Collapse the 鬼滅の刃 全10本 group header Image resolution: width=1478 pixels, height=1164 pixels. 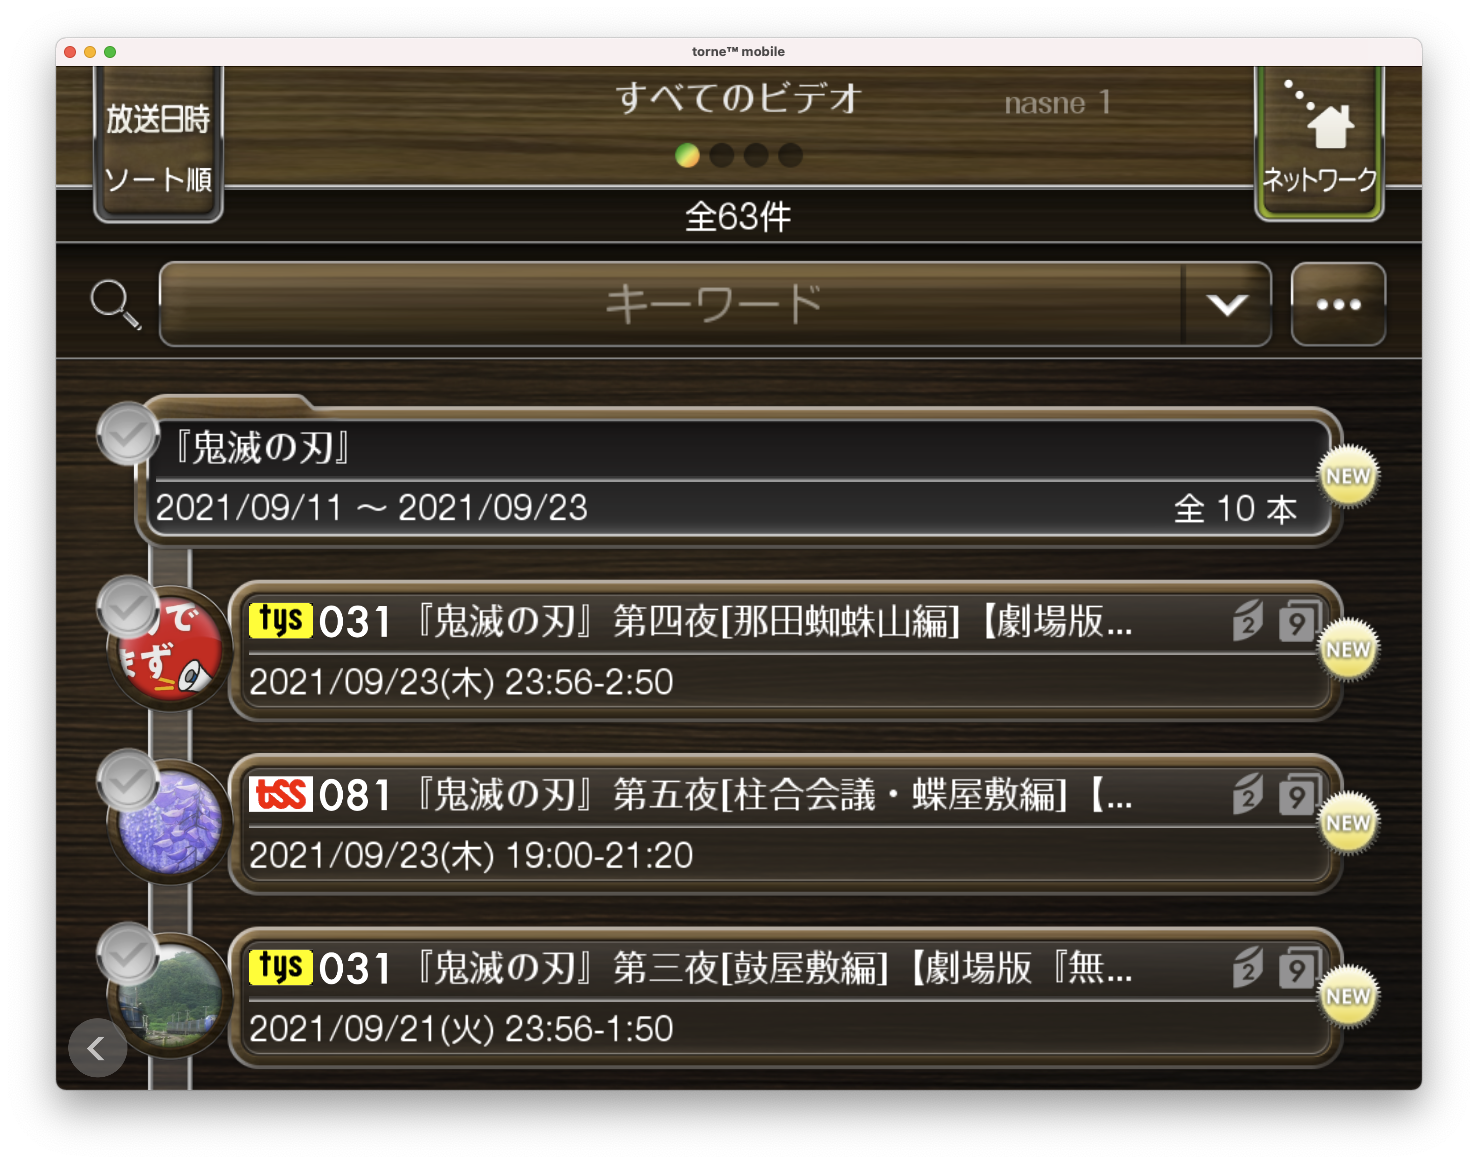coord(740,478)
